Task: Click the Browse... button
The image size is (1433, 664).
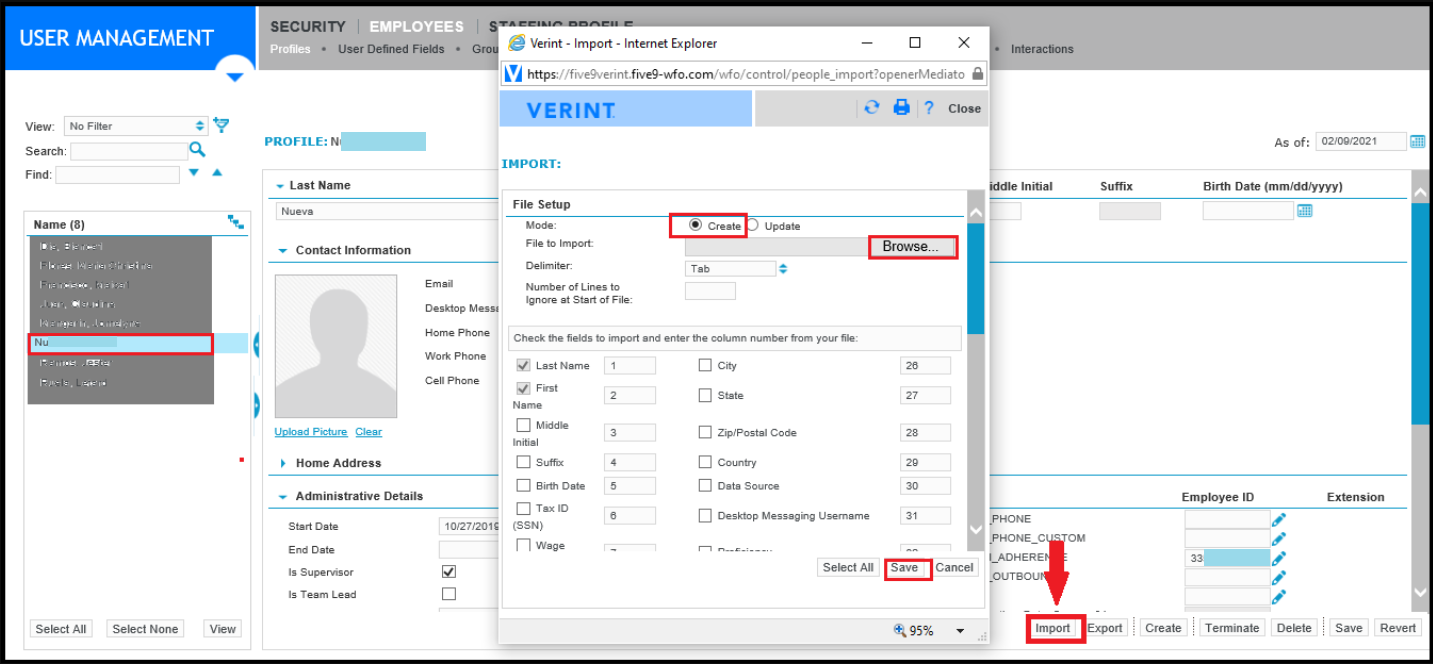Action: [911, 246]
